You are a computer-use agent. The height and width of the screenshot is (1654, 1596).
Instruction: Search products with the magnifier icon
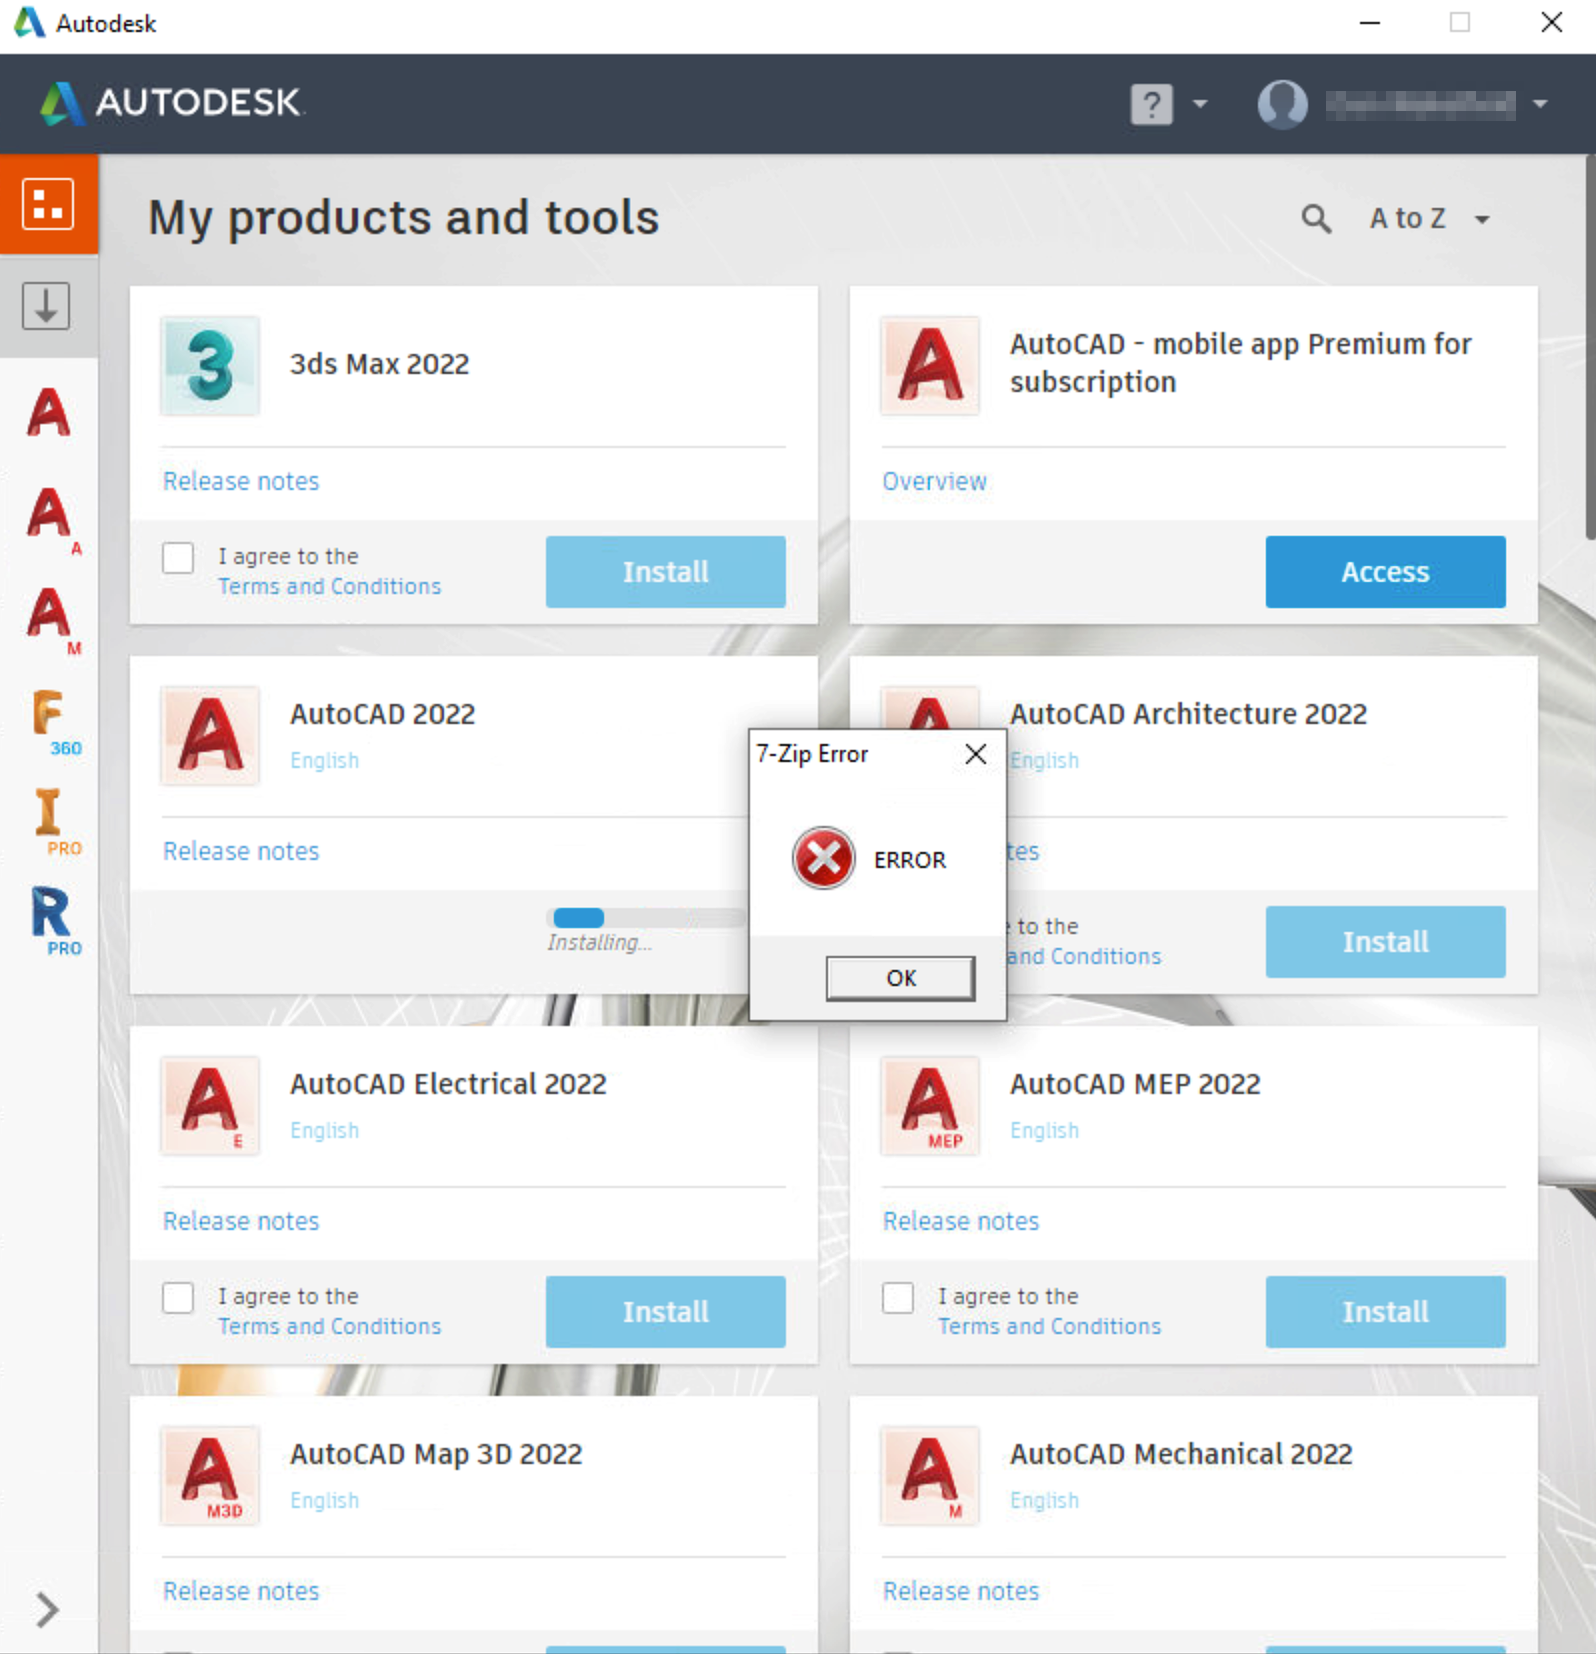[1316, 218]
